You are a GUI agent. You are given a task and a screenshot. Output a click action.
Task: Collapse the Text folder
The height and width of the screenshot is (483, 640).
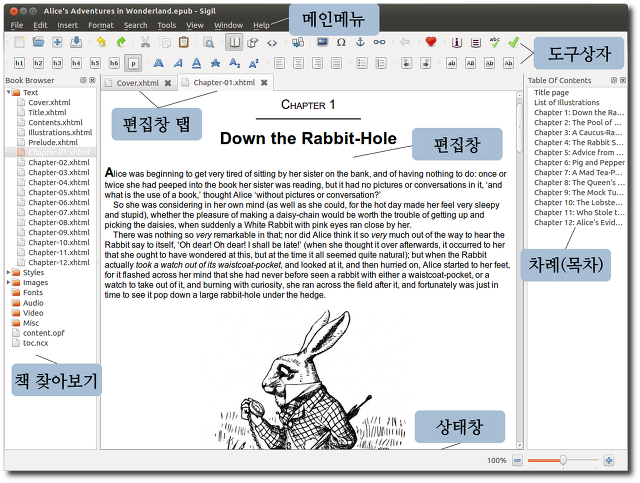coord(8,92)
